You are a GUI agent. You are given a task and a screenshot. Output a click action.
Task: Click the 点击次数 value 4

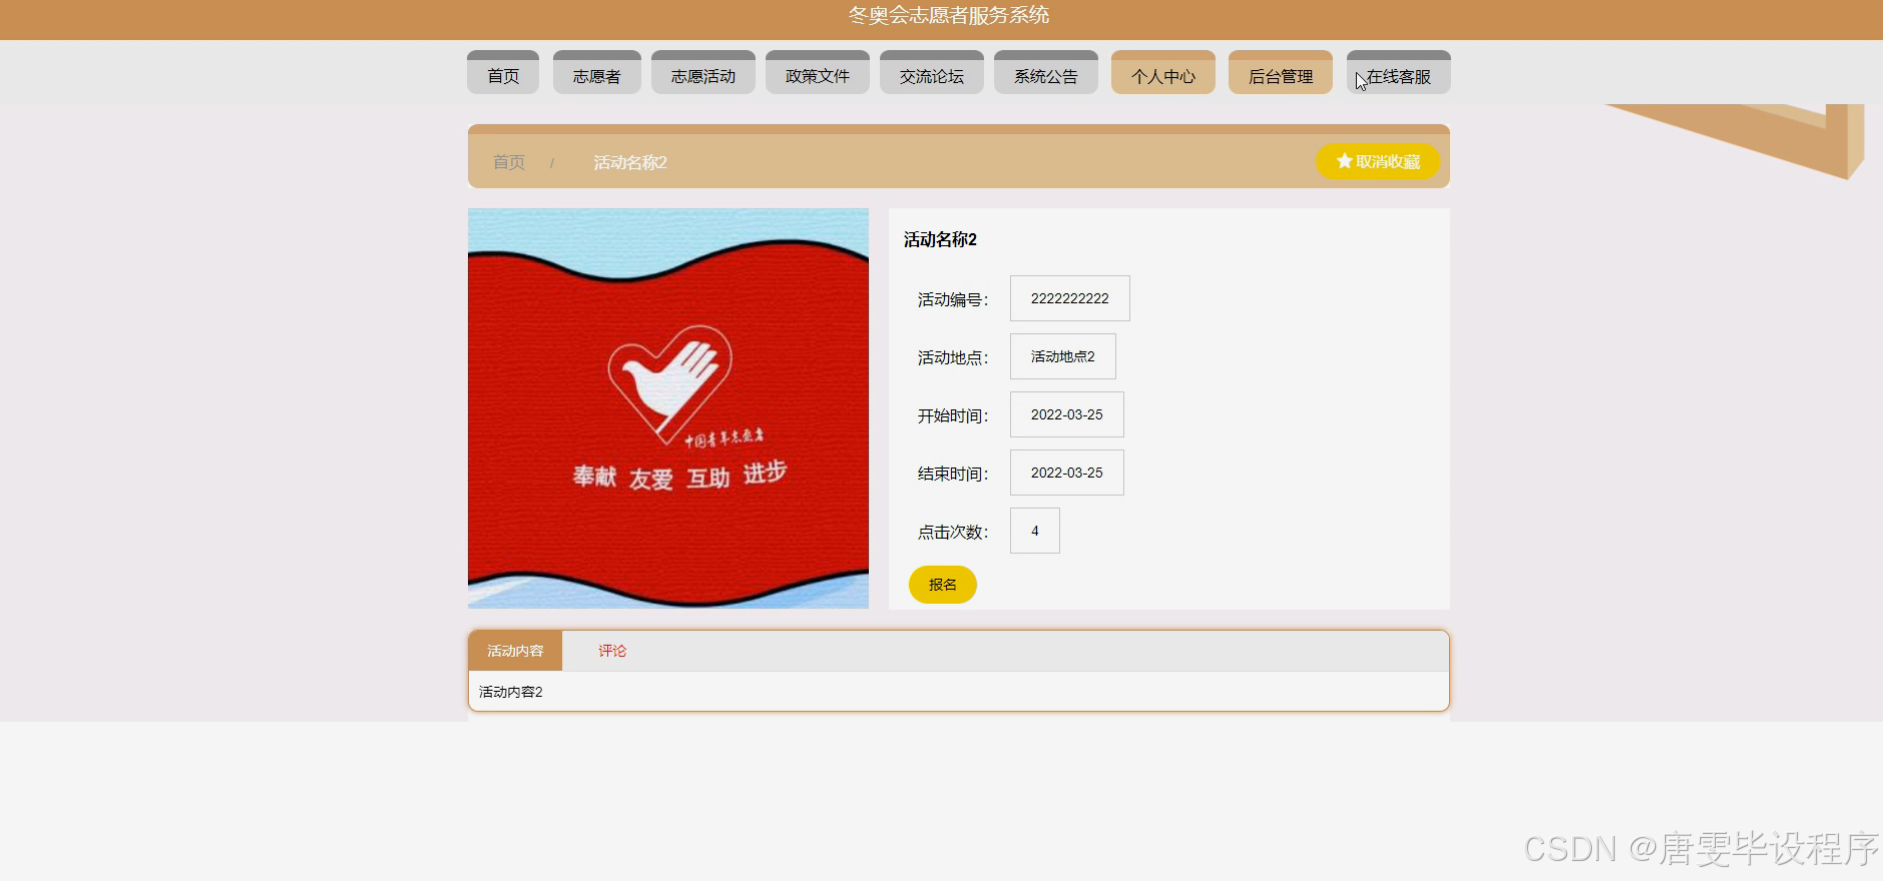pyautogui.click(x=1035, y=530)
